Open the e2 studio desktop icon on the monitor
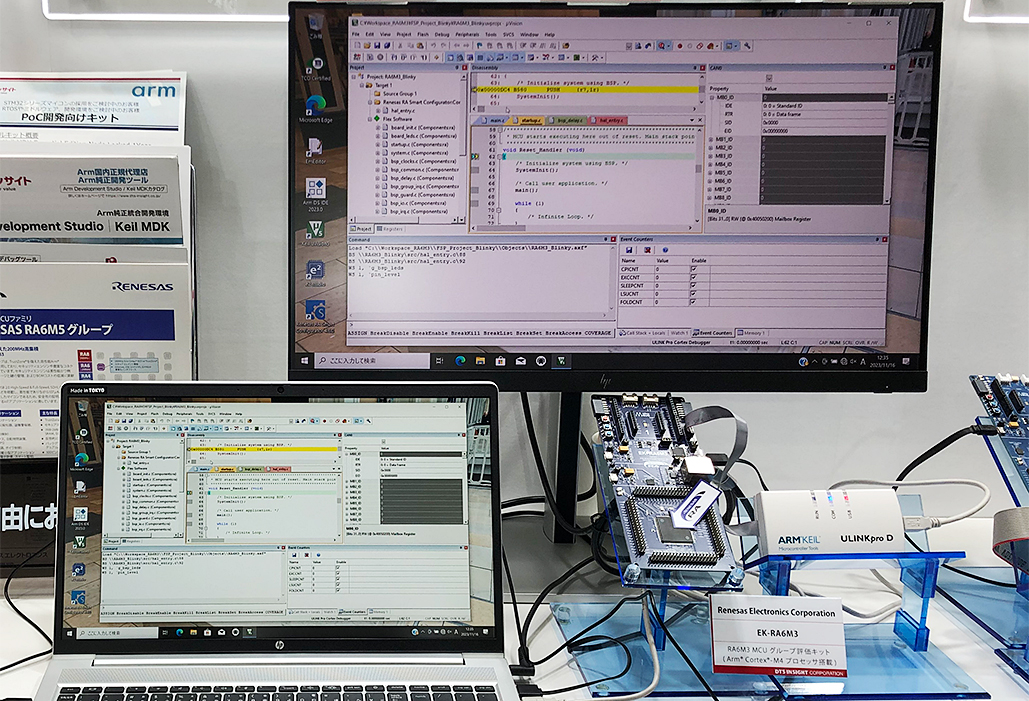The height and width of the screenshot is (701, 1029). [x=315, y=274]
